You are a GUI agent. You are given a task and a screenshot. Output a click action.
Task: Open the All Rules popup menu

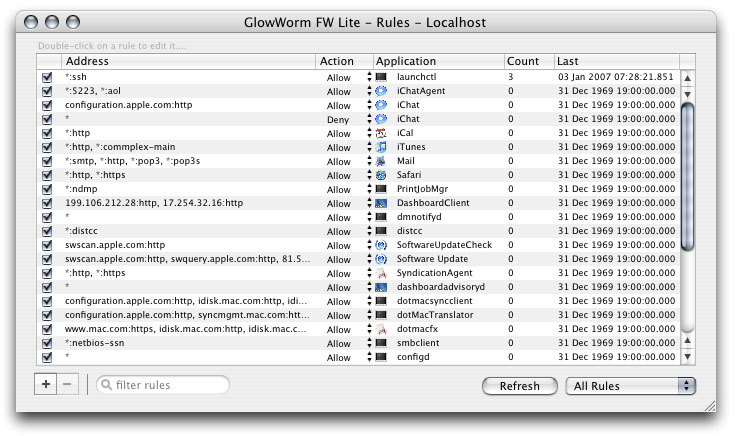[x=630, y=386]
